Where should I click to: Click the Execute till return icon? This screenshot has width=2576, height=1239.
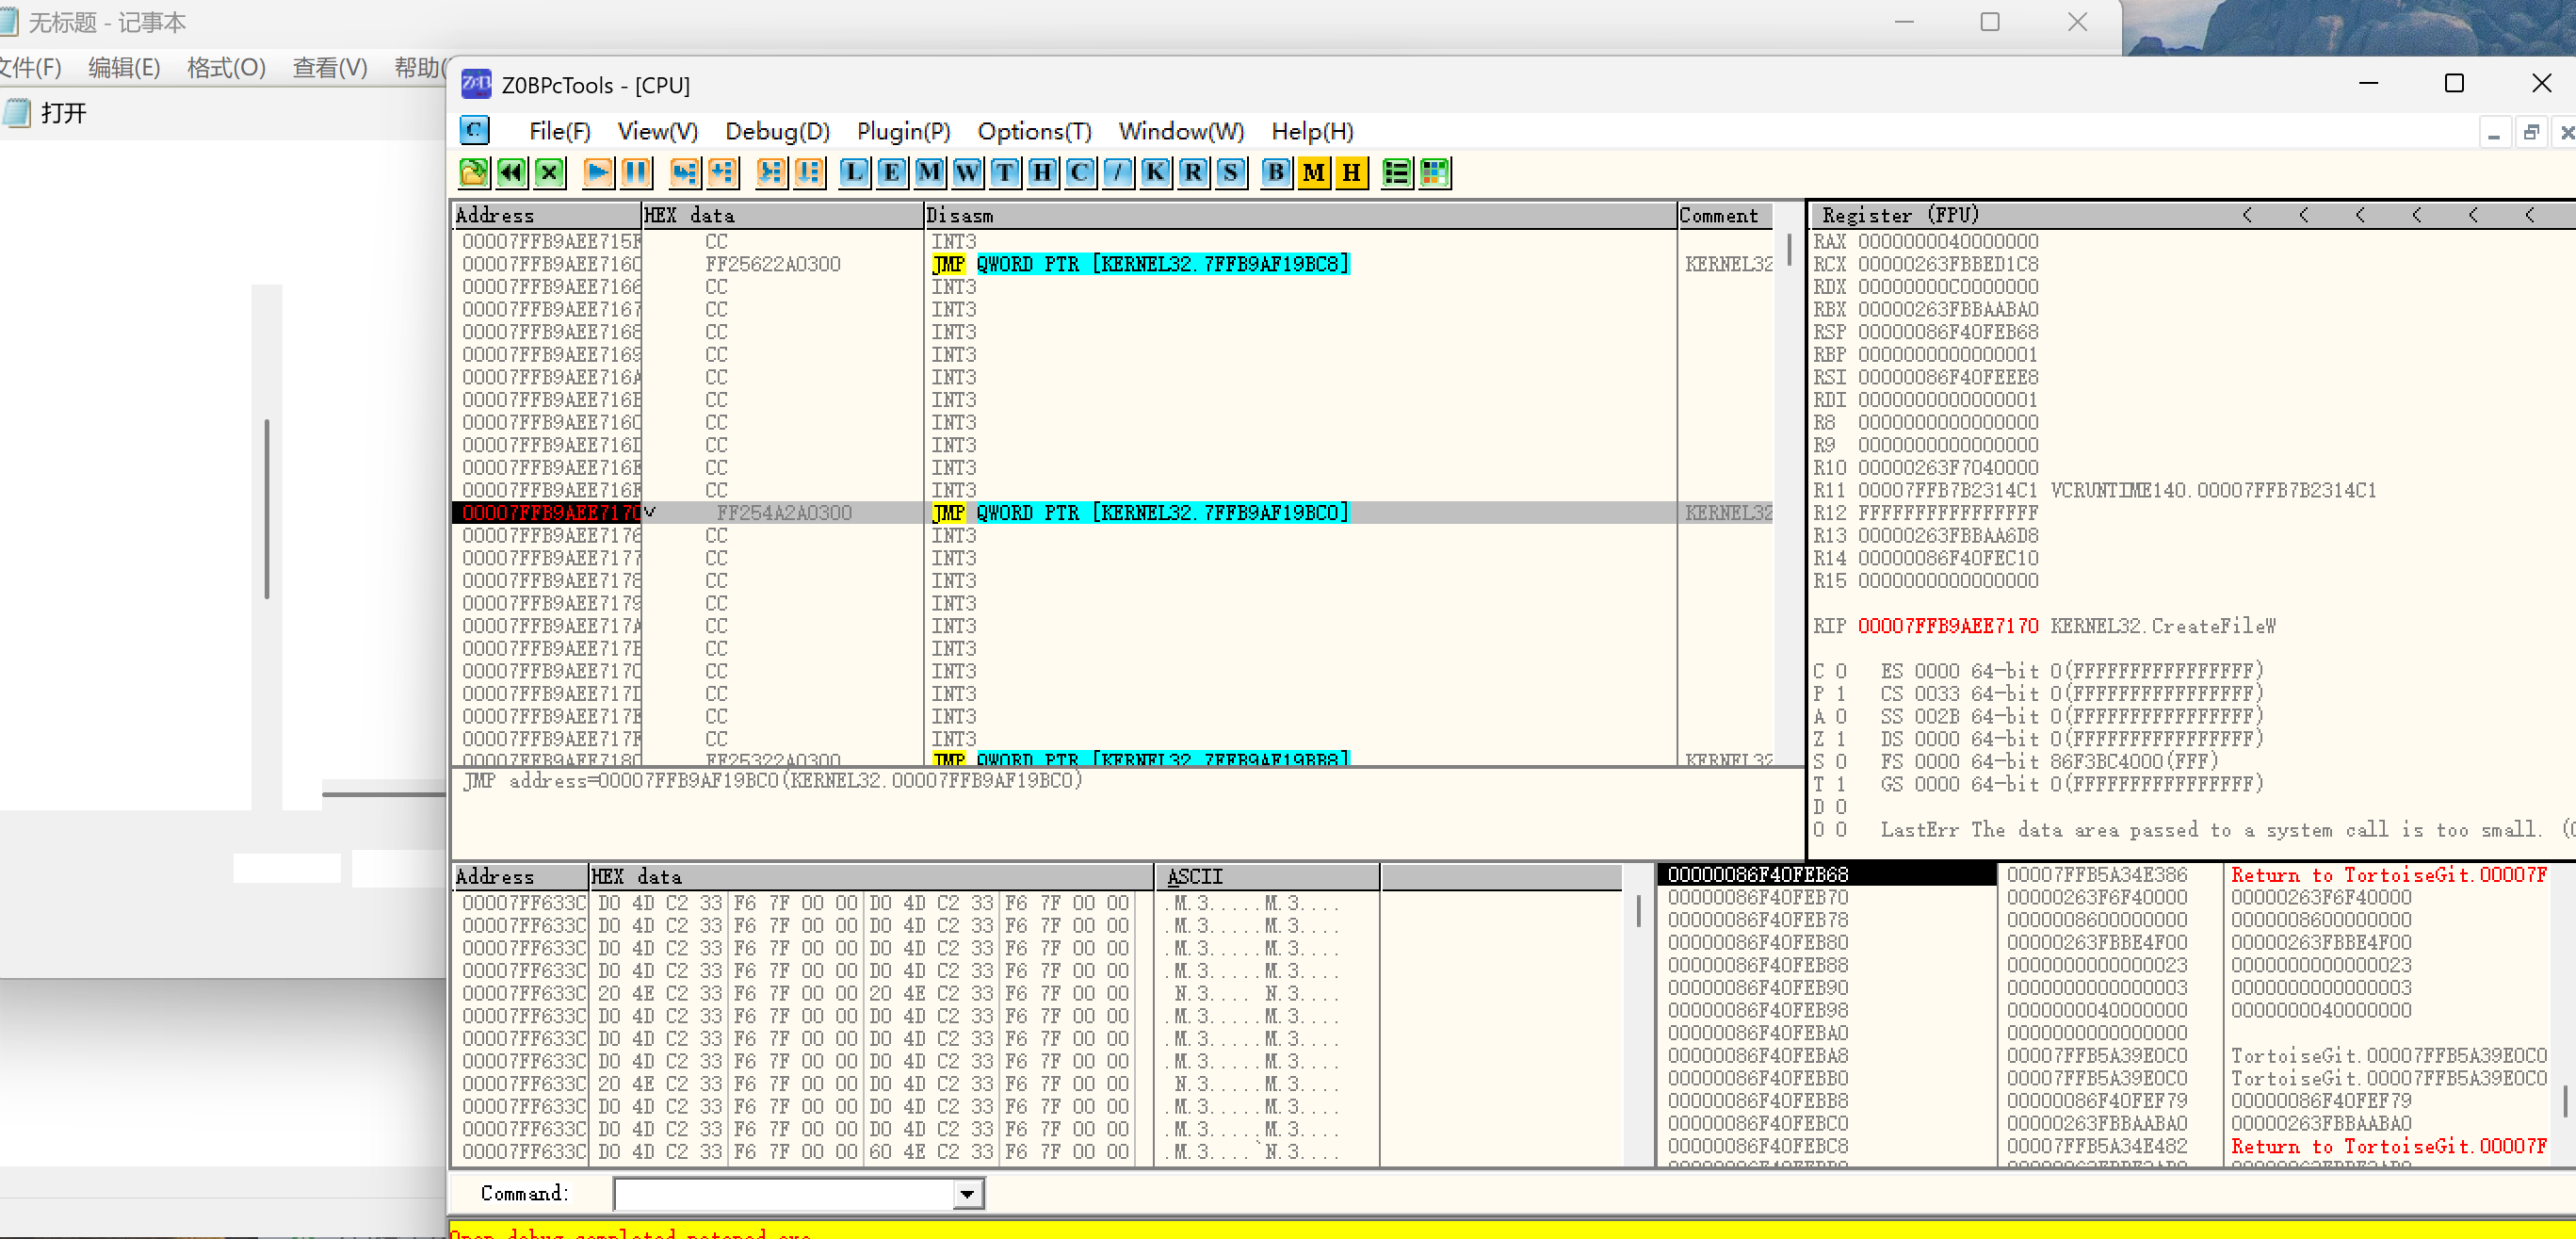tap(810, 173)
